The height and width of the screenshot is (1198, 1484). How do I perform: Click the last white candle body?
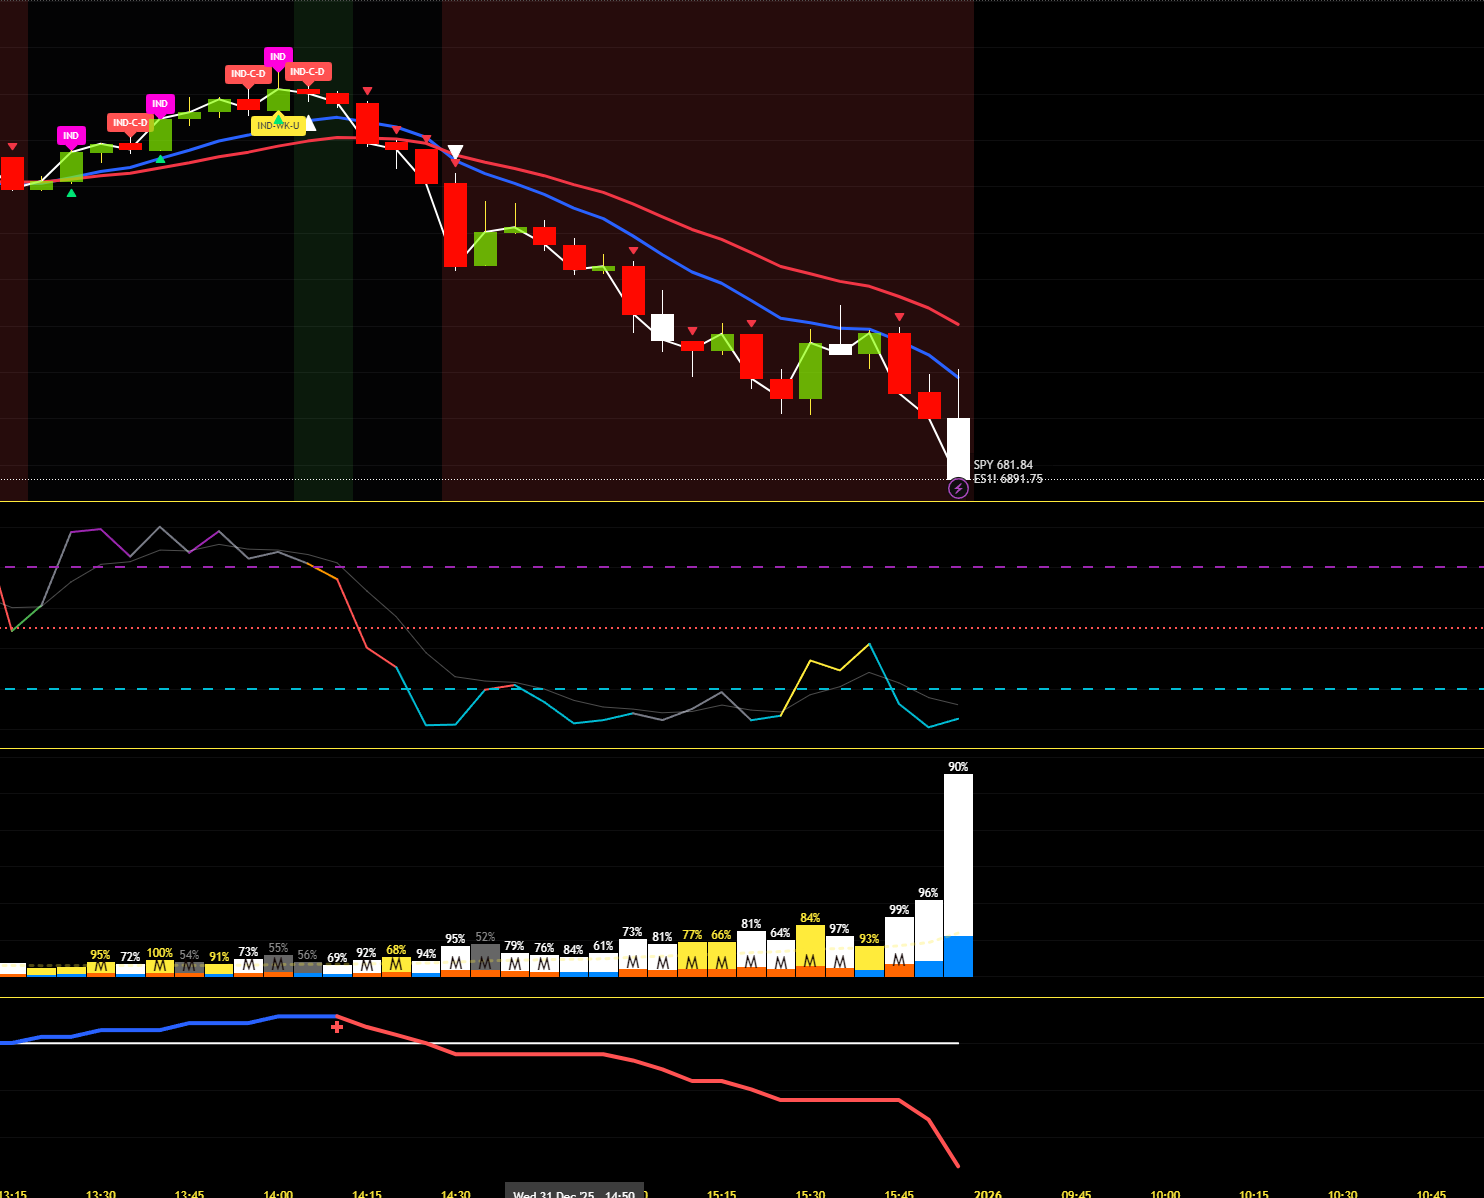(x=958, y=447)
